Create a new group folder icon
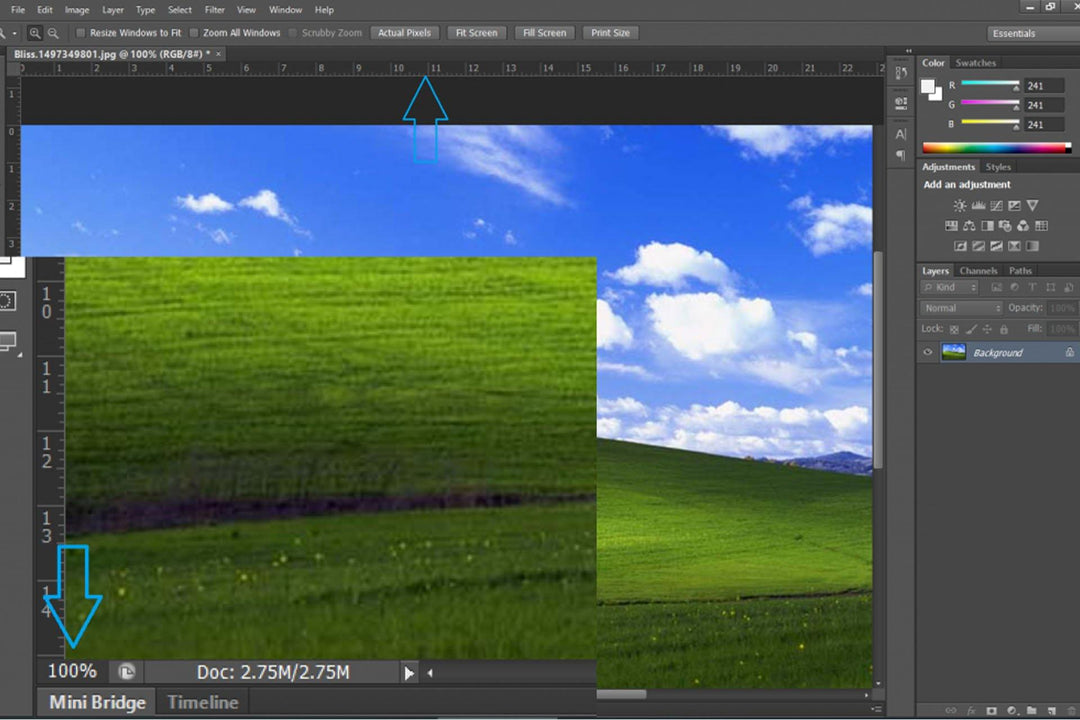Image resolution: width=1080 pixels, height=720 pixels. pos(1031,710)
